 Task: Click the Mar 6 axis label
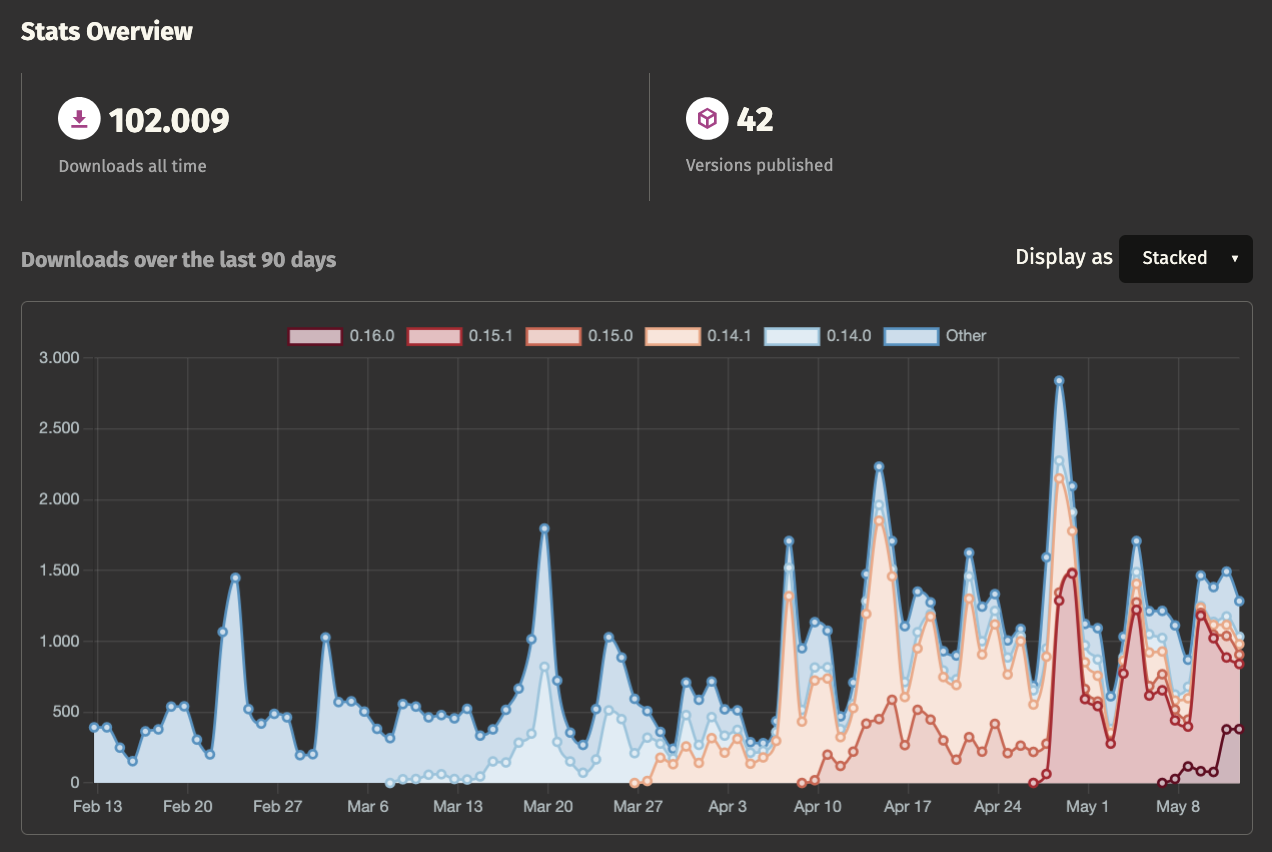tap(368, 806)
